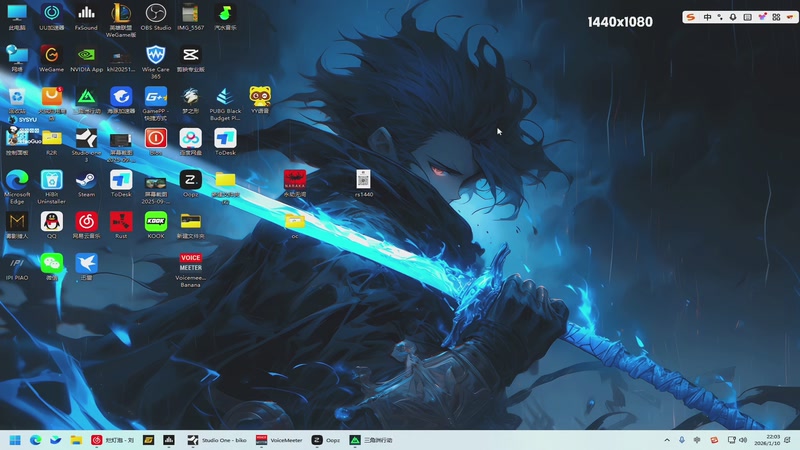Screen dimensions: 800x450
Task: Open the Windows Start menu
Action: point(15,440)
